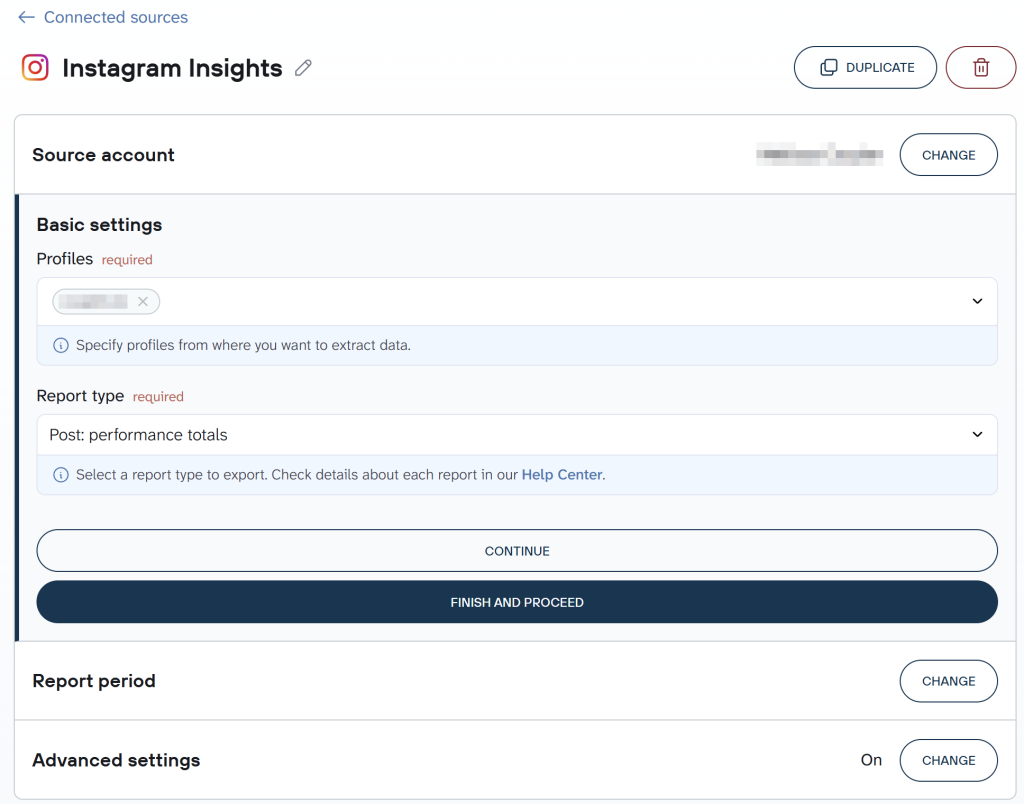Expand the Profiles dropdown arrow
The width and height of the screenshot is (1024, 804).
click(x=977, y=301)
